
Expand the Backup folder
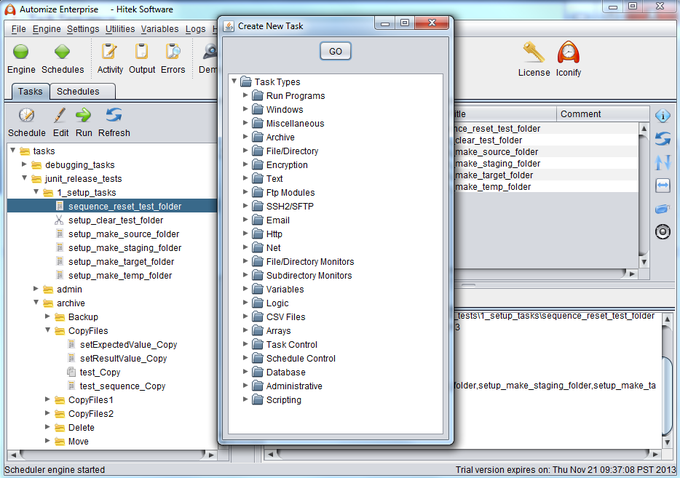coord(48,316)
